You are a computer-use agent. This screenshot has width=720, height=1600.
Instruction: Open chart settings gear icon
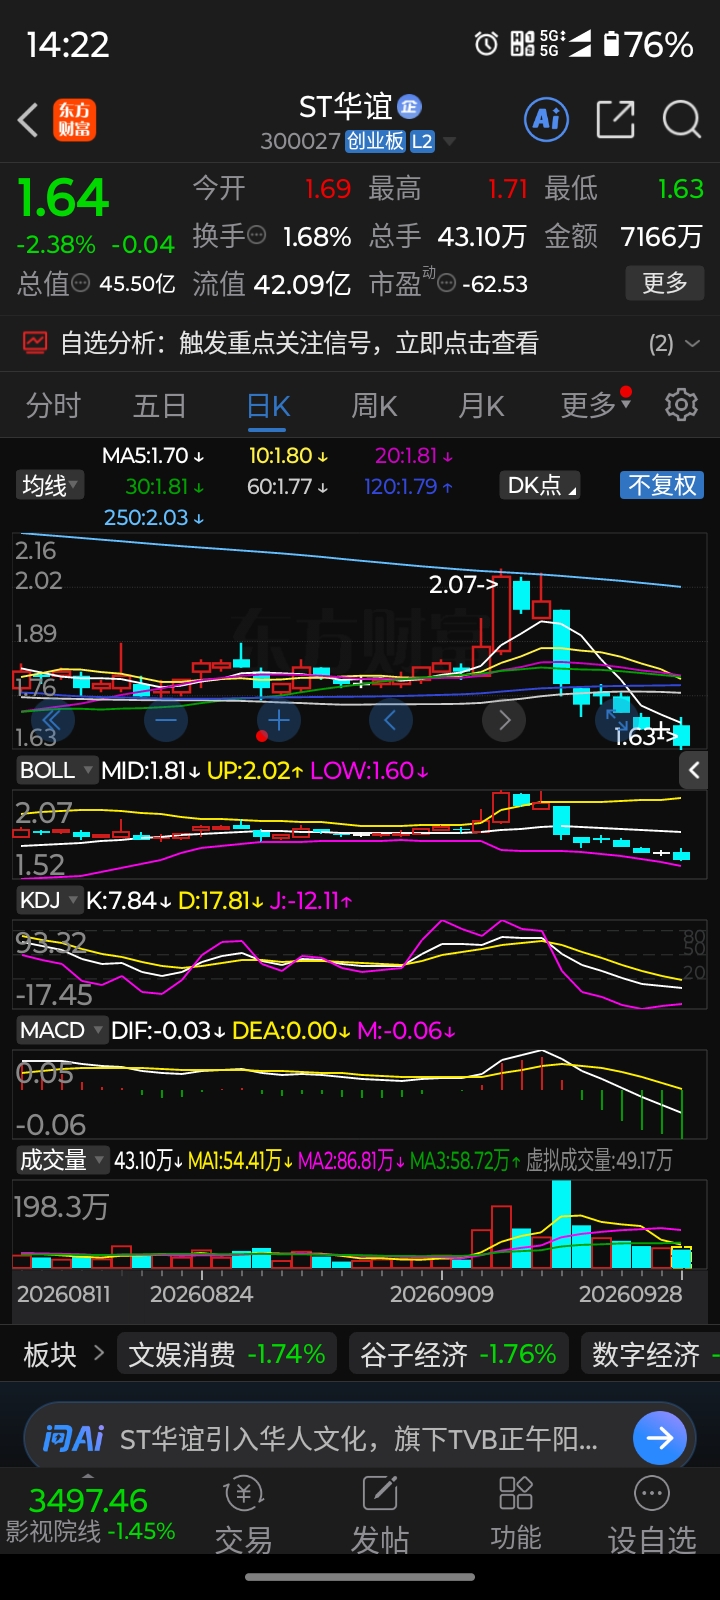point(681,405)
